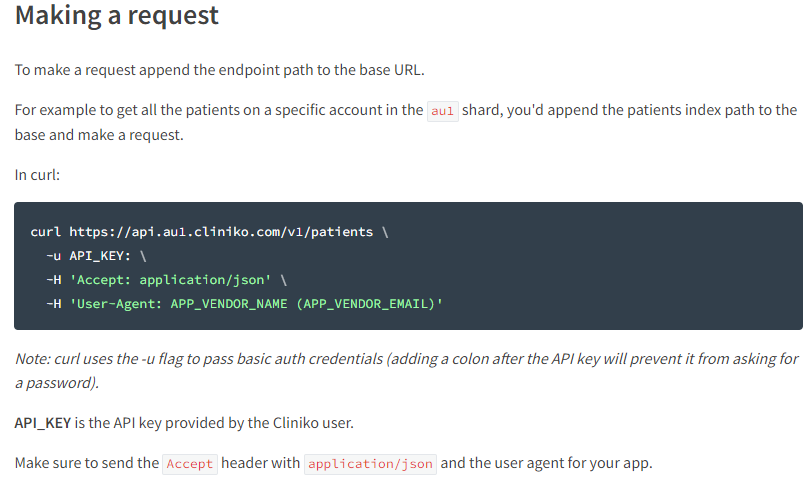
Task: Click the bold 'API_KEY' text
Action: [42, 423]
